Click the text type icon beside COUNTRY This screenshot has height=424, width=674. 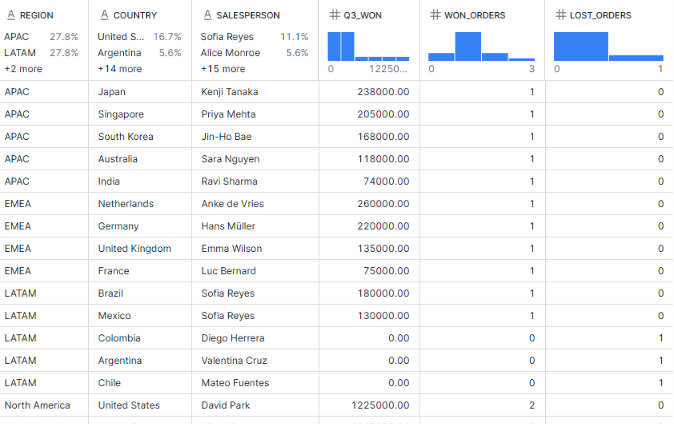(x=104, y=15)
